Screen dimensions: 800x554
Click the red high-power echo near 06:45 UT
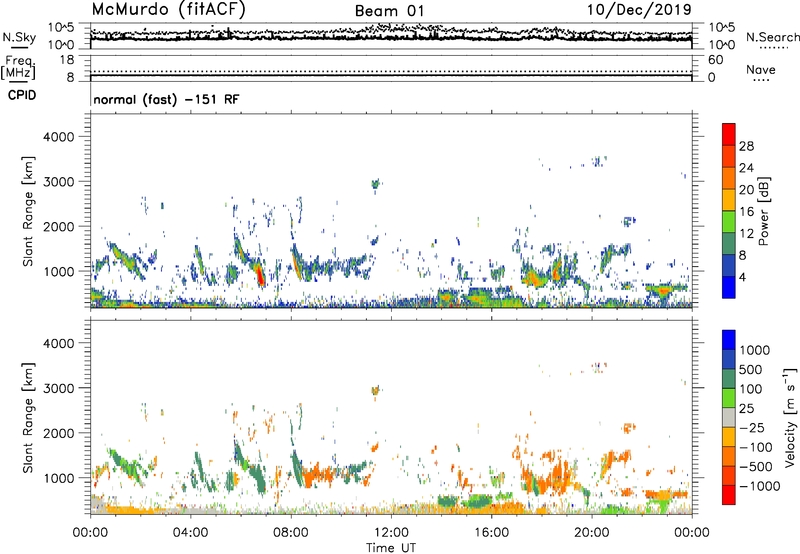261,275
